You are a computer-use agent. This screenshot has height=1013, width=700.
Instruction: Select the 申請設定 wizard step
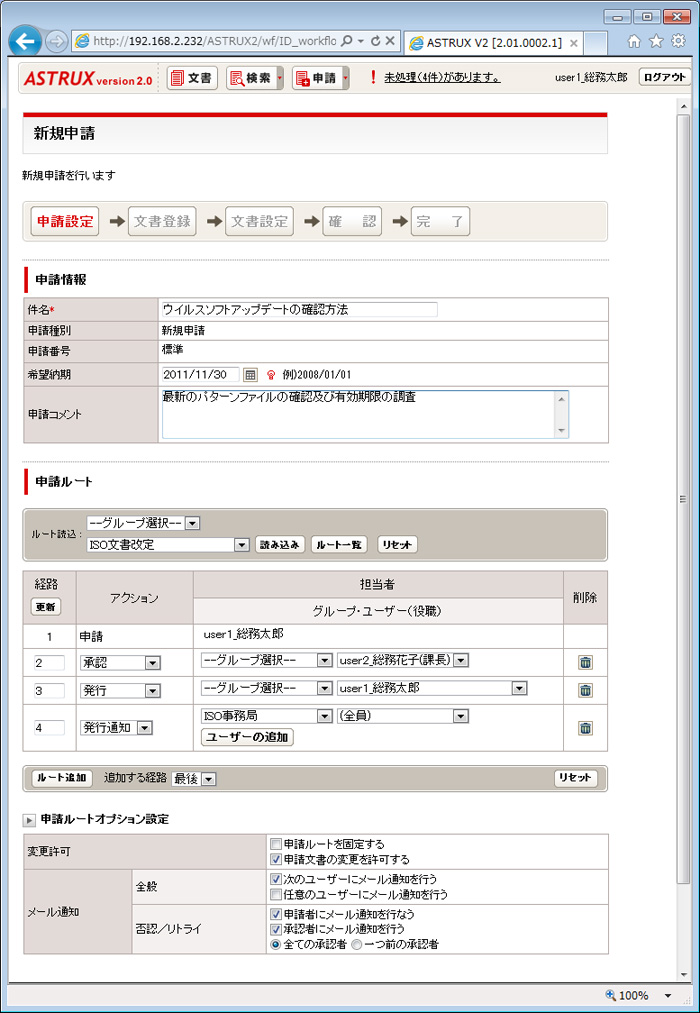click(65, 222)
